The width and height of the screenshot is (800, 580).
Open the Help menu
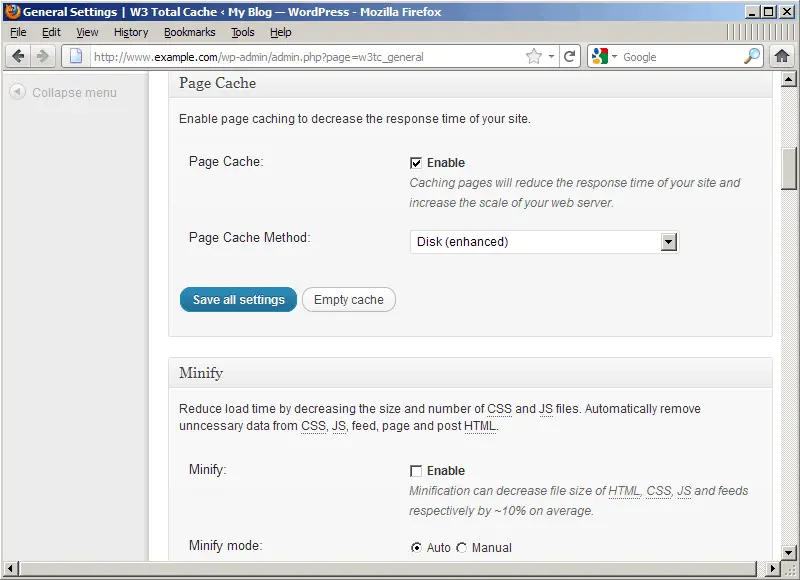(281, 32)
